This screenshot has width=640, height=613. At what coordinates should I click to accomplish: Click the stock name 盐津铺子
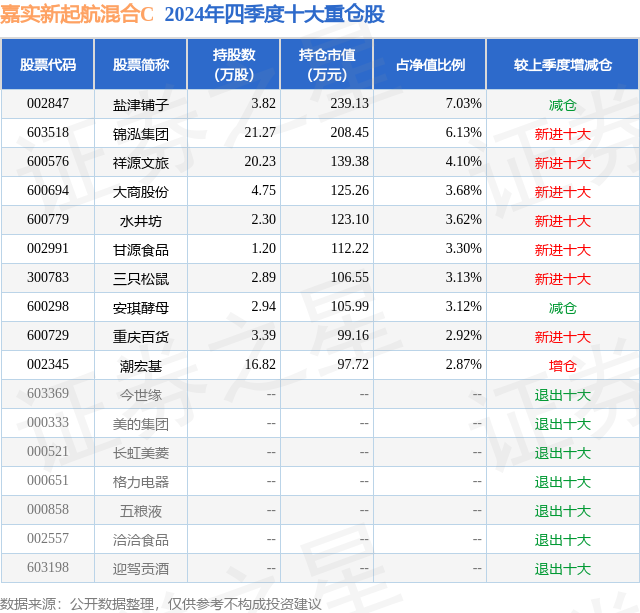(141, 105)
